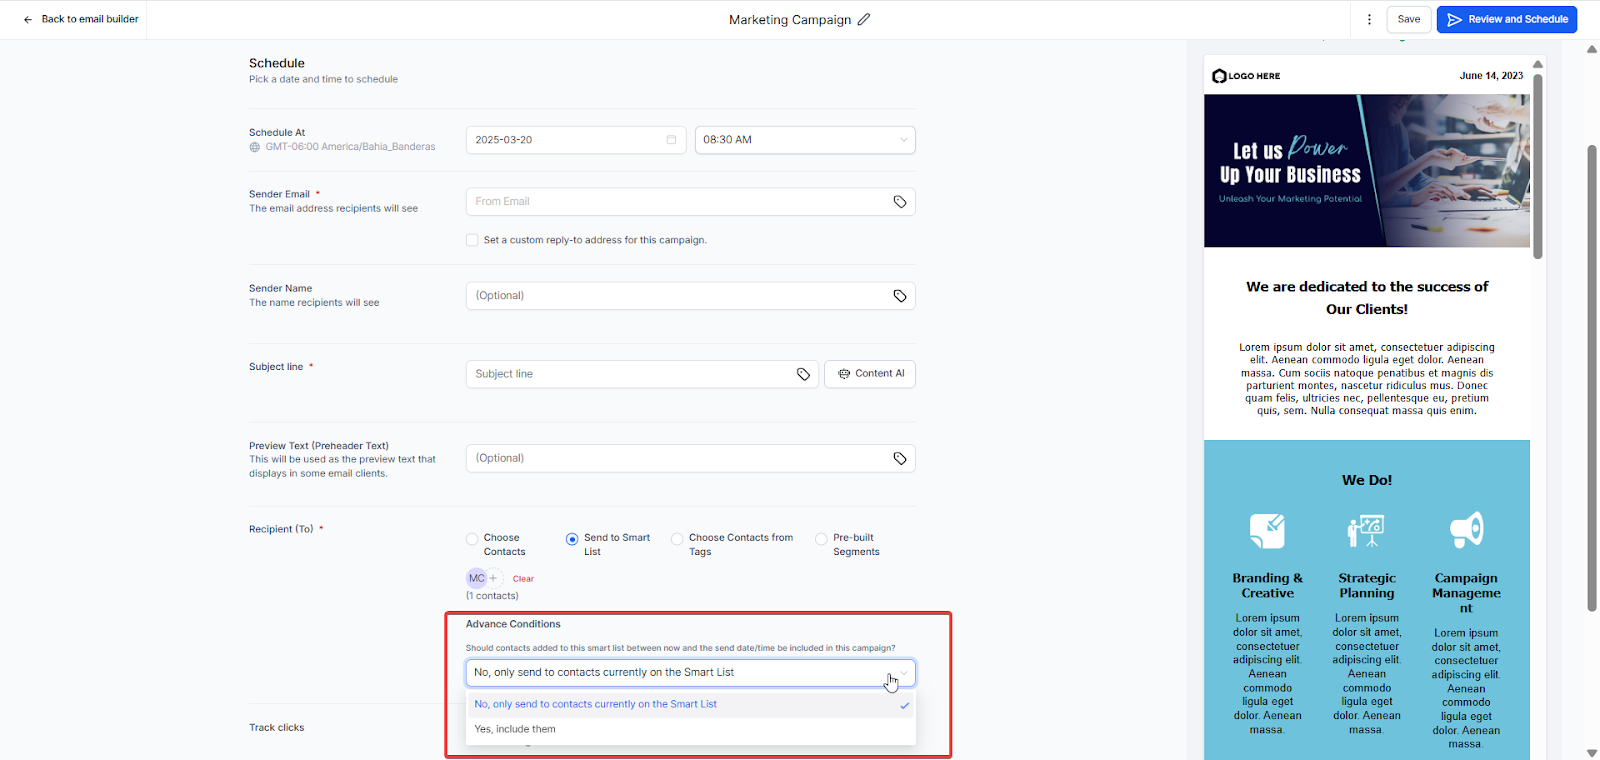Open the calendar icon in the date field

pyautogui.click(x=671, y=140)
